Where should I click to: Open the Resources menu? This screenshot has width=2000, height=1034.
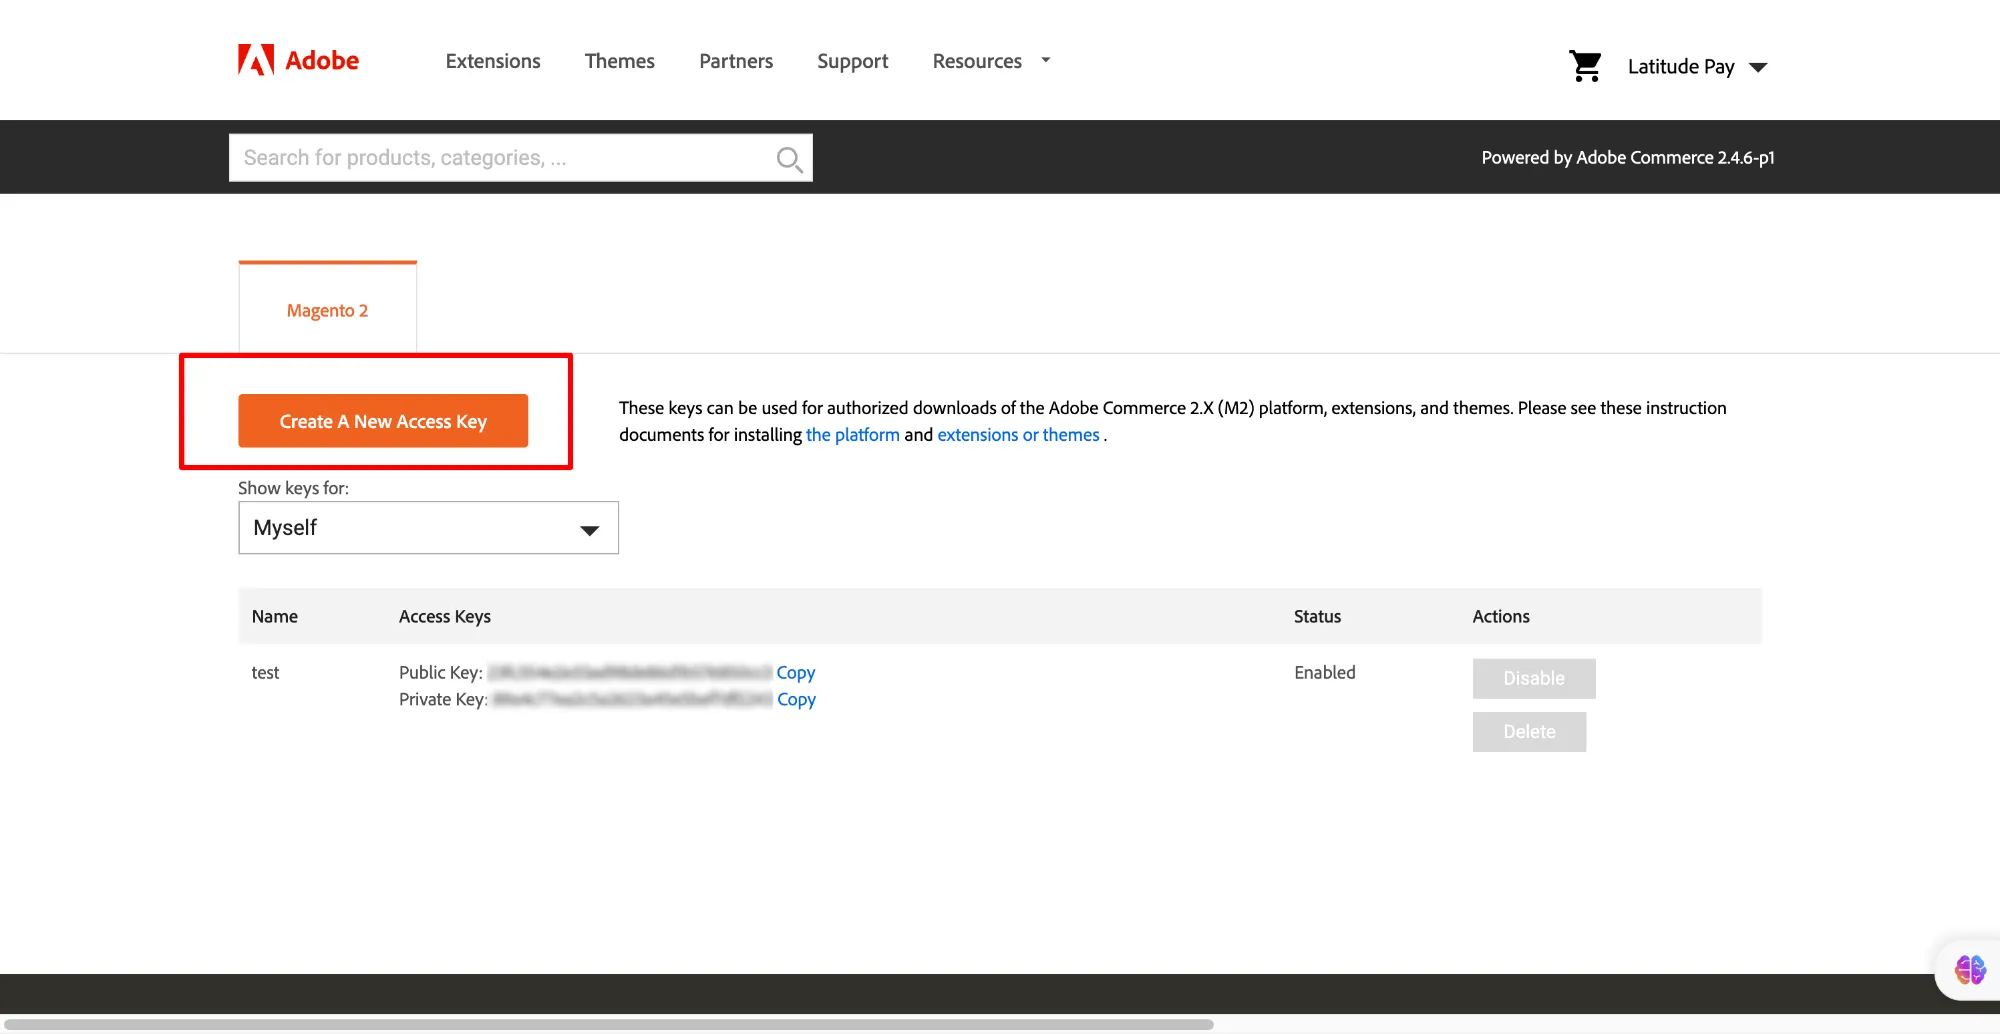pos(977,61)
